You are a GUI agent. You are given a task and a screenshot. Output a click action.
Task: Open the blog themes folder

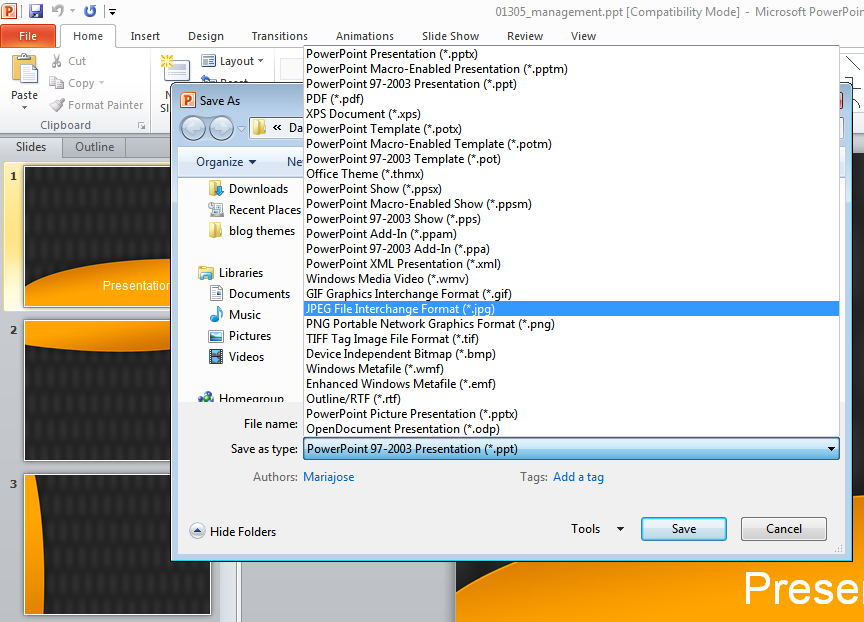point(252,231)
